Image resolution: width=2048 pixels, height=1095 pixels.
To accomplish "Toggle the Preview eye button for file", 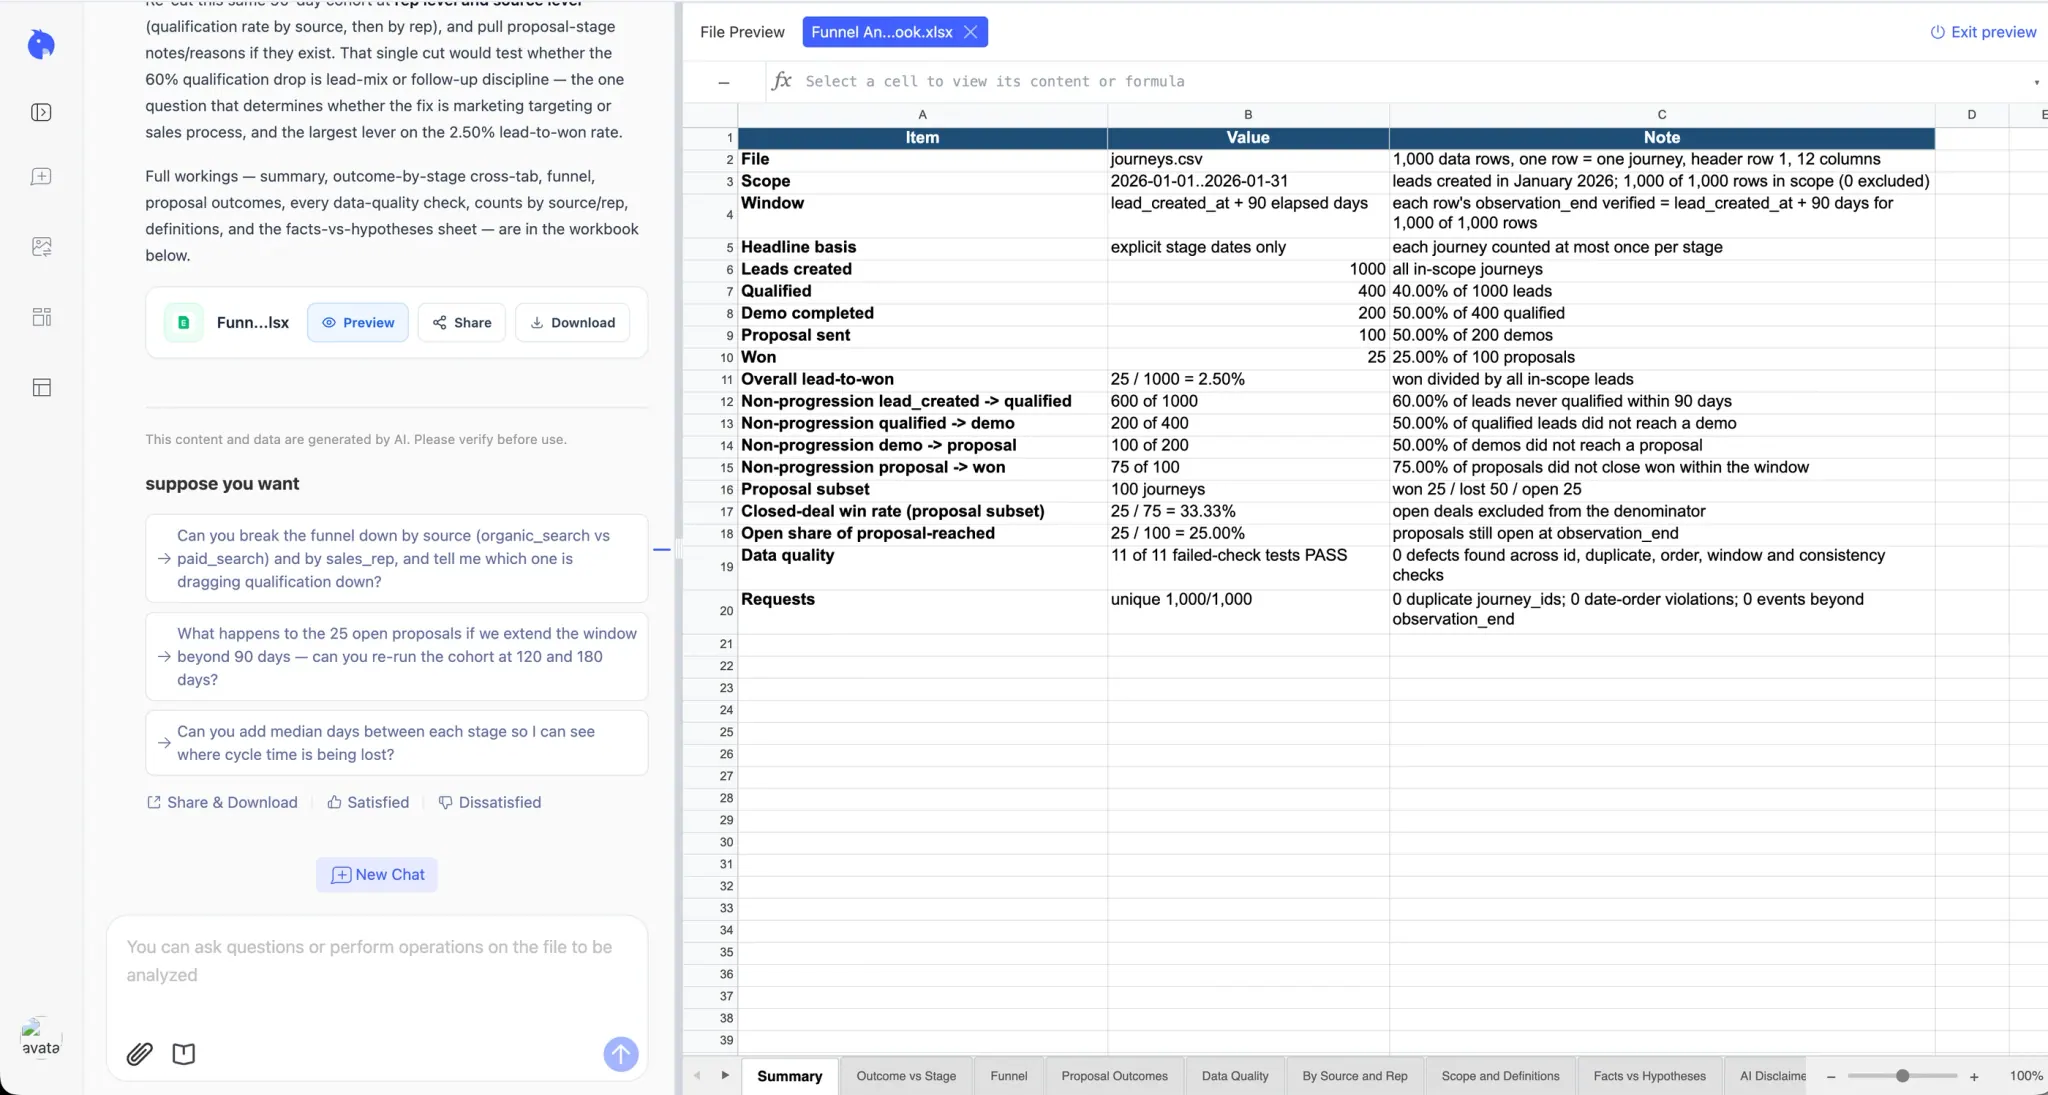I will (358, 322).
